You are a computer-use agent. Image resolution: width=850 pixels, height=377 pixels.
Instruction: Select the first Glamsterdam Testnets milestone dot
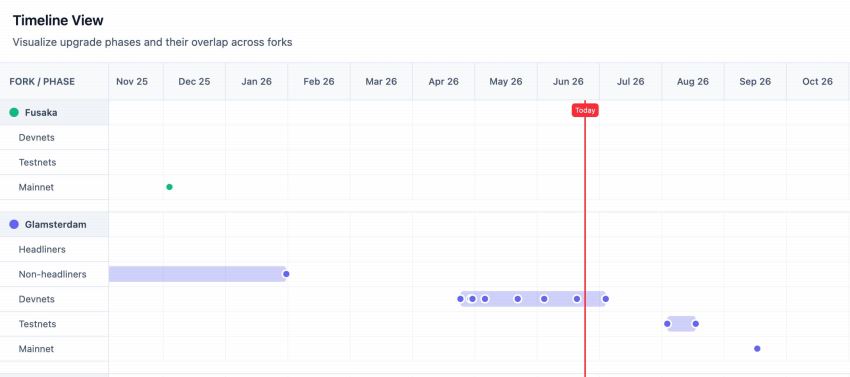(667, 324)
